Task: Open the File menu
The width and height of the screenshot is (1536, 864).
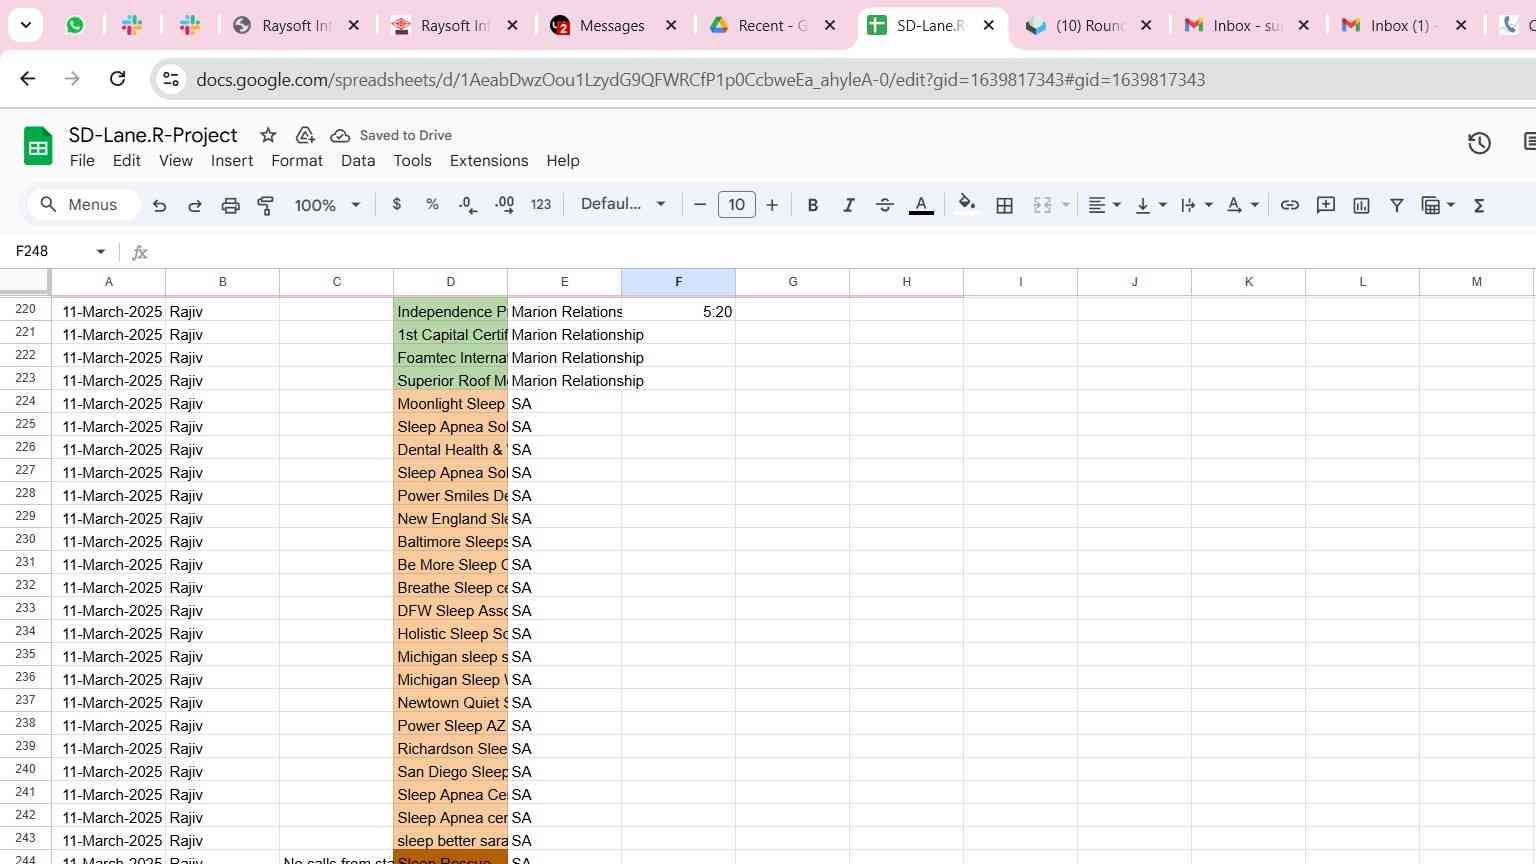Action: point(82,161)
